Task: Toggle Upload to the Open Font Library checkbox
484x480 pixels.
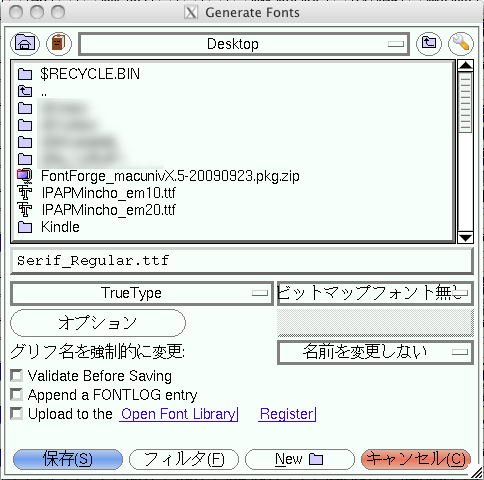Action: (16, 414)
